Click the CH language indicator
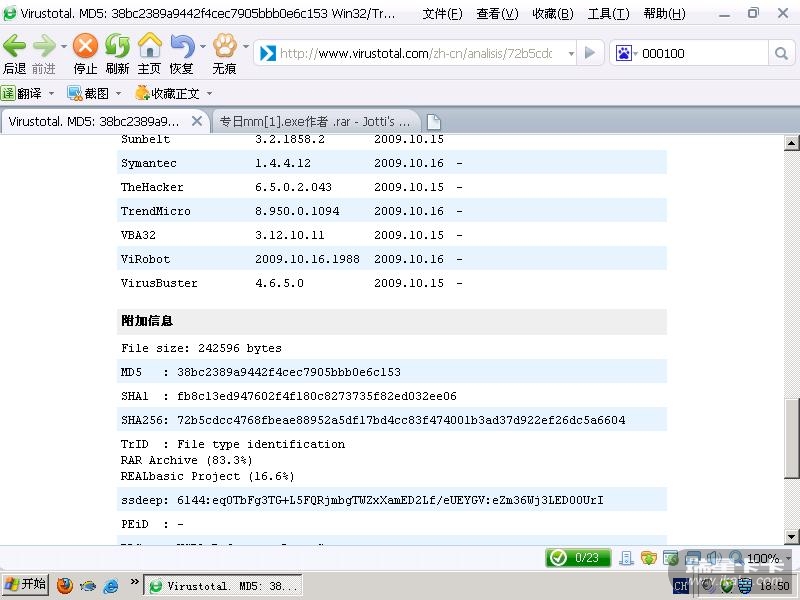Viewport: 800px width, 600px height. pyautogui.click(x=680, y=586)
